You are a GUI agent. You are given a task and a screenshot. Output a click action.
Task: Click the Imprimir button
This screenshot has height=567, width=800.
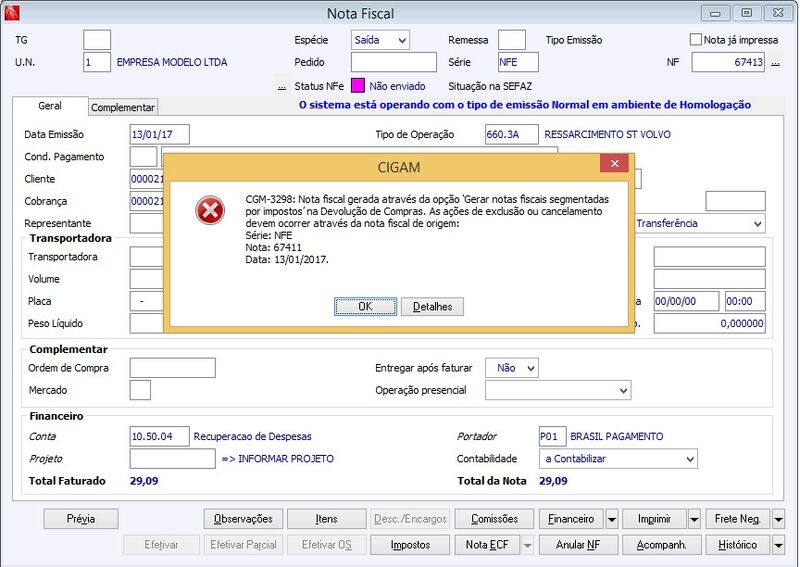pos(654,519)
